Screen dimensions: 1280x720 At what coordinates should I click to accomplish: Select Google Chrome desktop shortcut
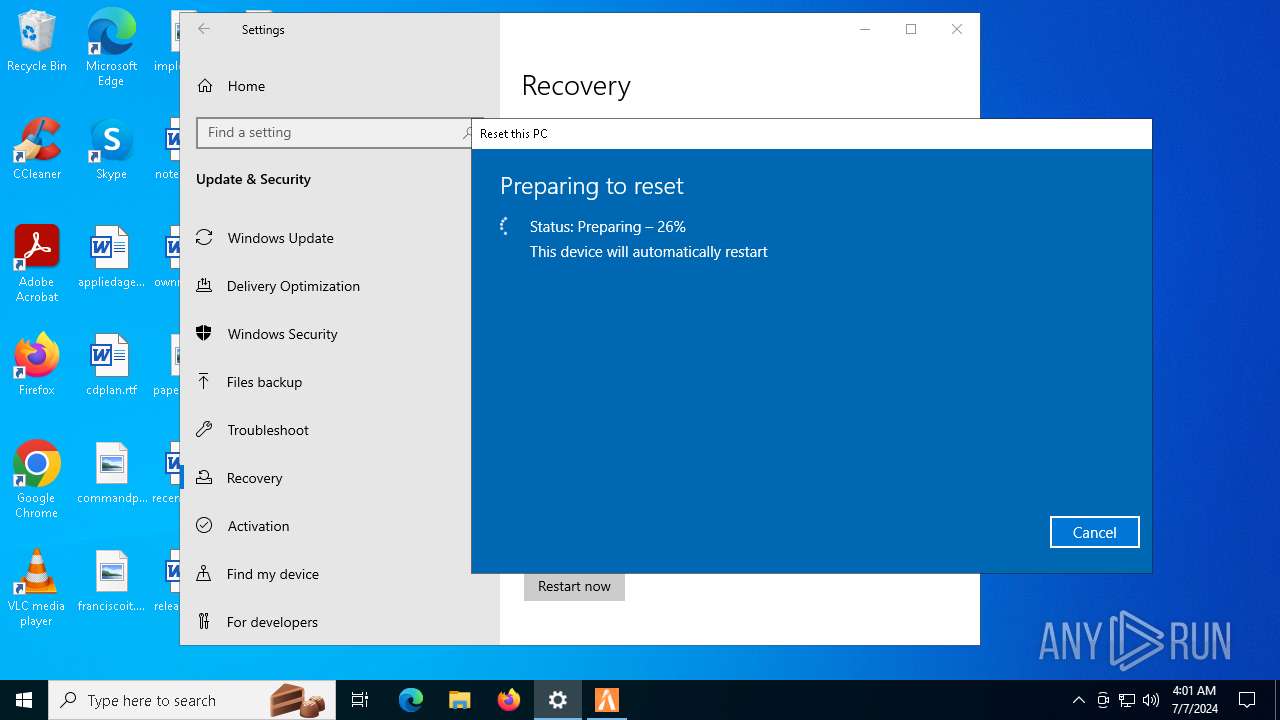click(x=37, y=480)
